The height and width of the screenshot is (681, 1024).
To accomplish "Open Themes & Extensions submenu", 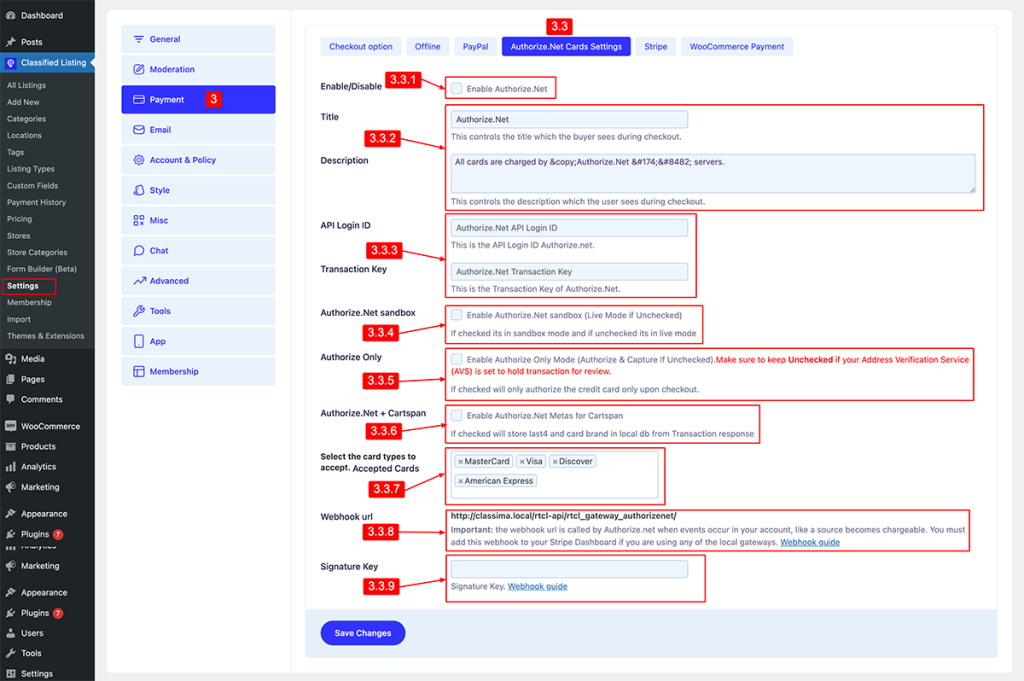I will tap(46, 336).
